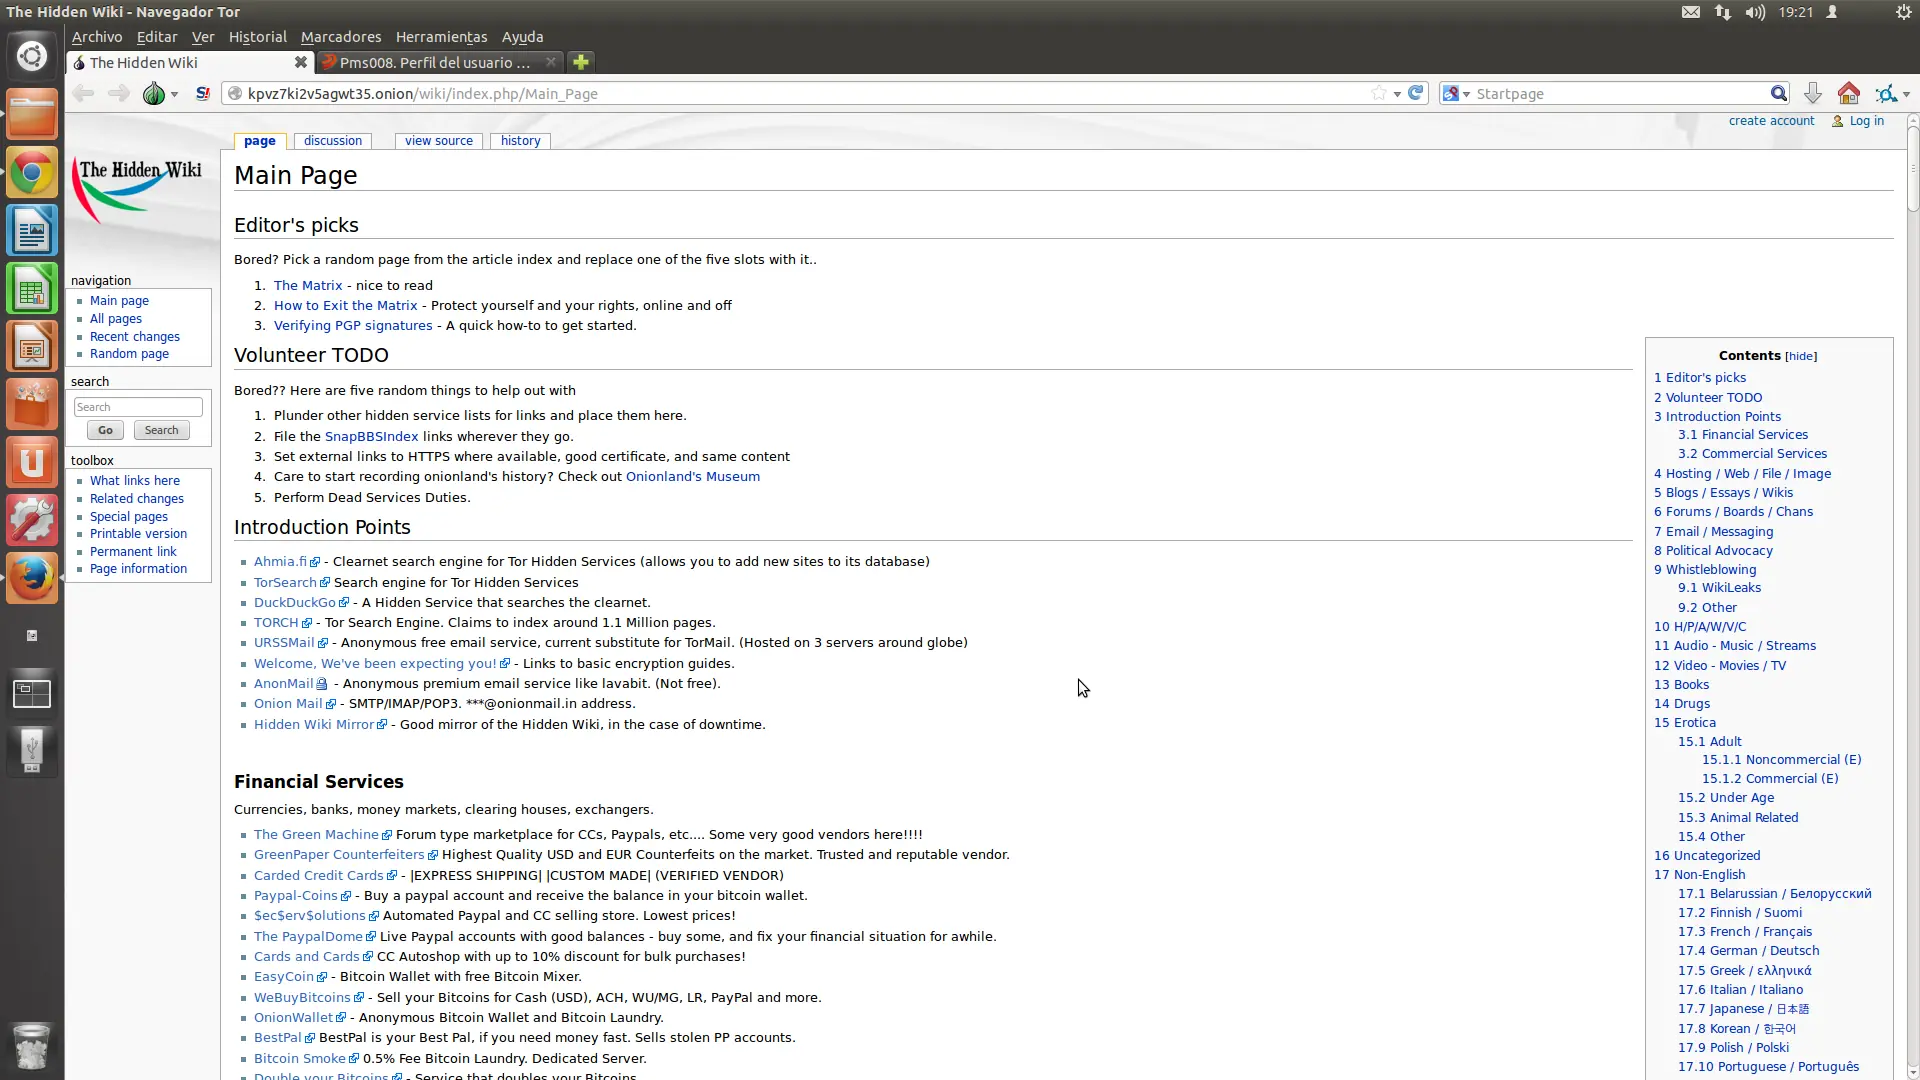The height and width of the screenshot is (1080, 1920).
Task: Click the Tor onion button in the toolbar
Action: pyautogui.click(x=153, y=93)
